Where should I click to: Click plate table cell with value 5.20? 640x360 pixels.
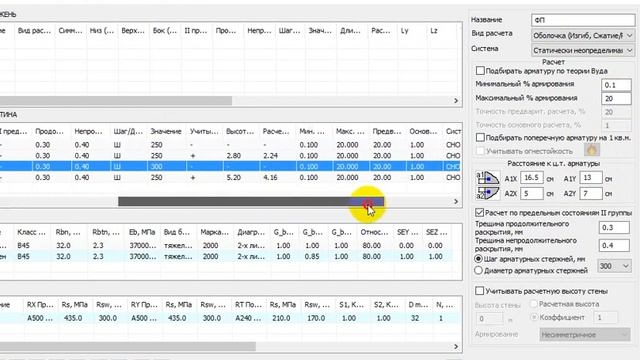[233, 178]
